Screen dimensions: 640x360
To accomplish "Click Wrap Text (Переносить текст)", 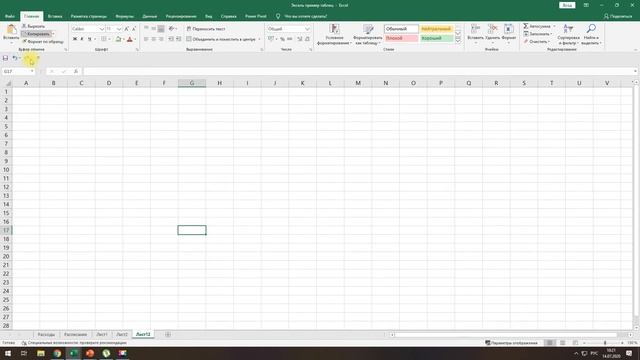I will tap(206, 29).
